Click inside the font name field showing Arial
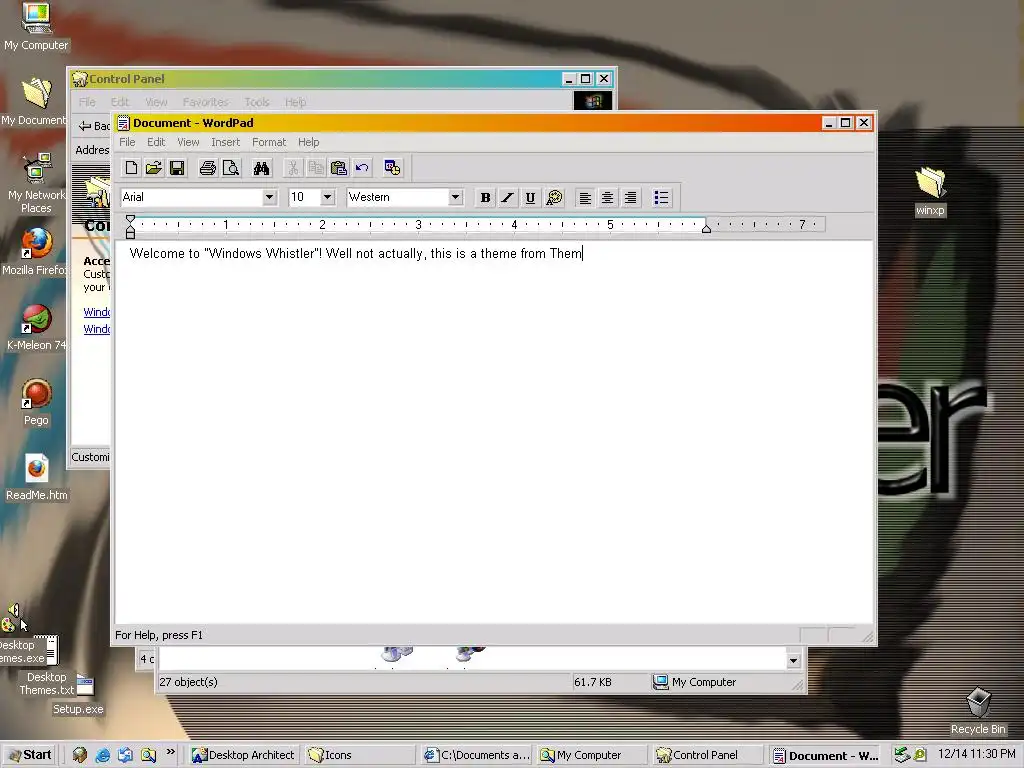 coord(191,197)
